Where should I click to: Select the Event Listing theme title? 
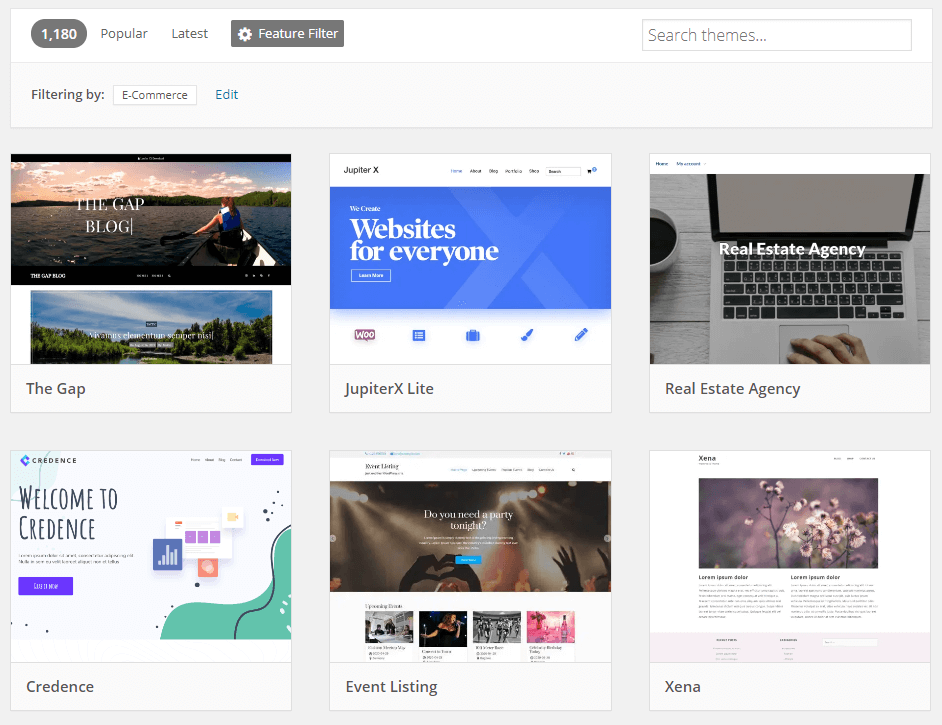[x=391, y=687]
